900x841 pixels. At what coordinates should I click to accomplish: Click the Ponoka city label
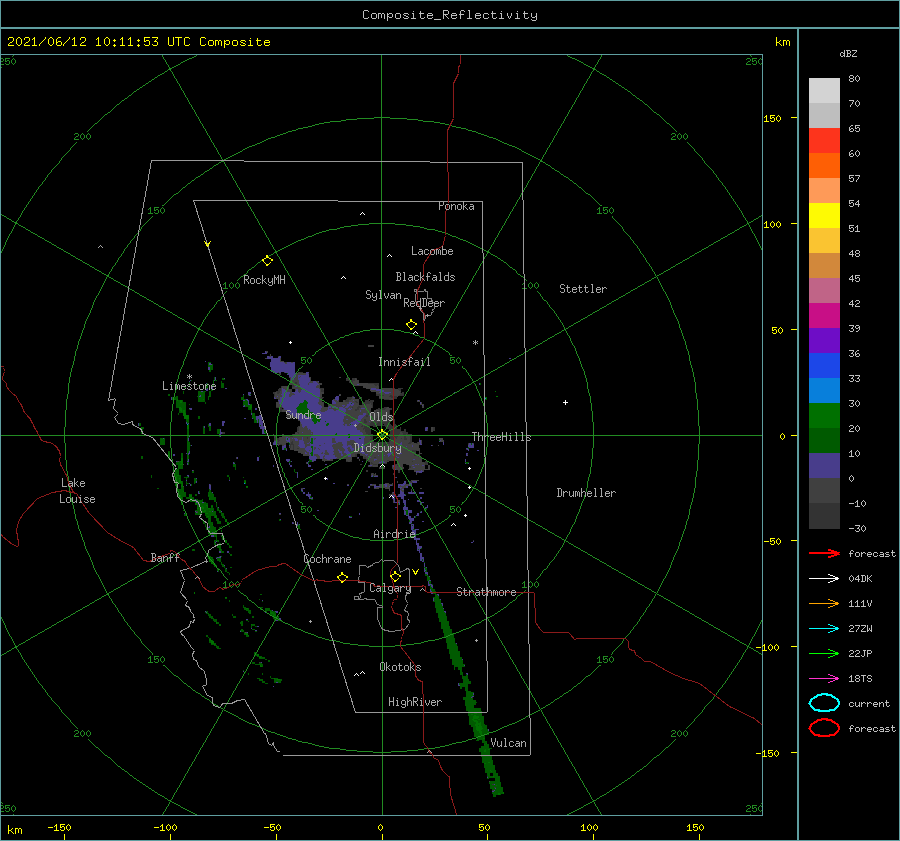point(456,206)
